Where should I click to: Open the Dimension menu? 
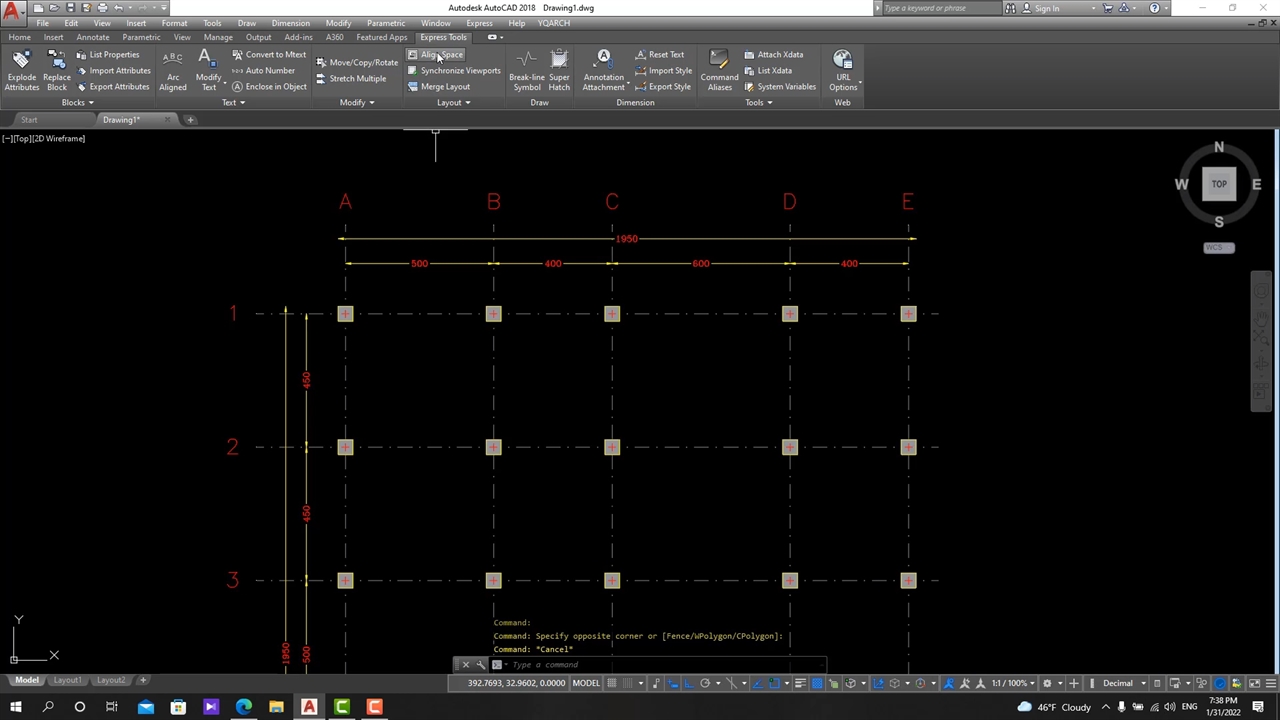[x=290, y=23]
